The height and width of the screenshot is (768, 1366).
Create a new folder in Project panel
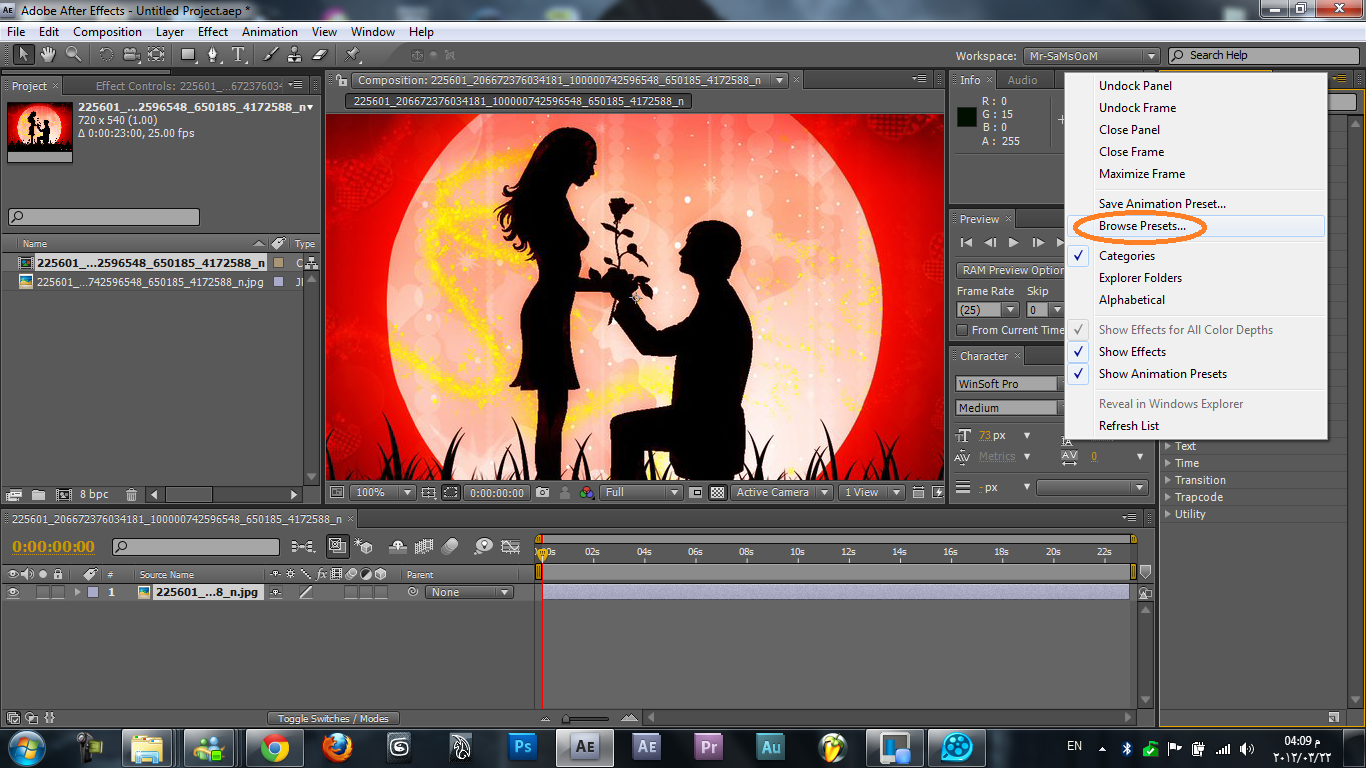38,494
